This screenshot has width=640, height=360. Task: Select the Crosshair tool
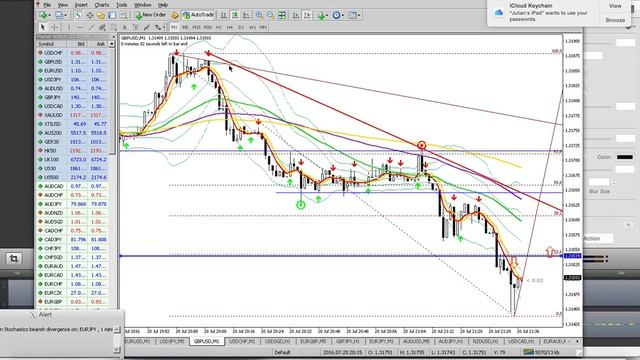[x=54, y=27]
